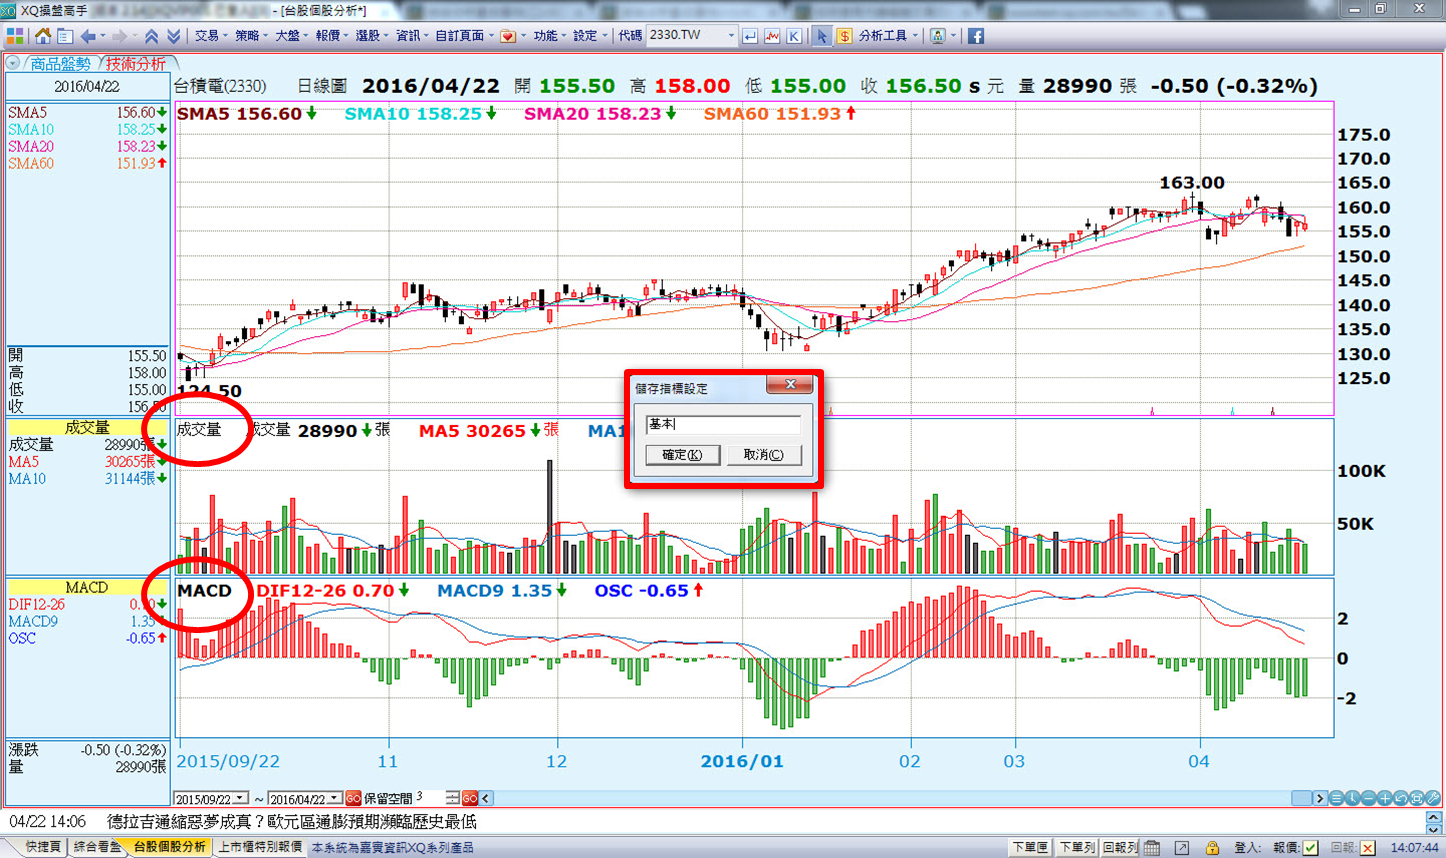Click the wrench settings icon below chart
This screenshot has height=858, width=1446.
[x=1433, y=798]
